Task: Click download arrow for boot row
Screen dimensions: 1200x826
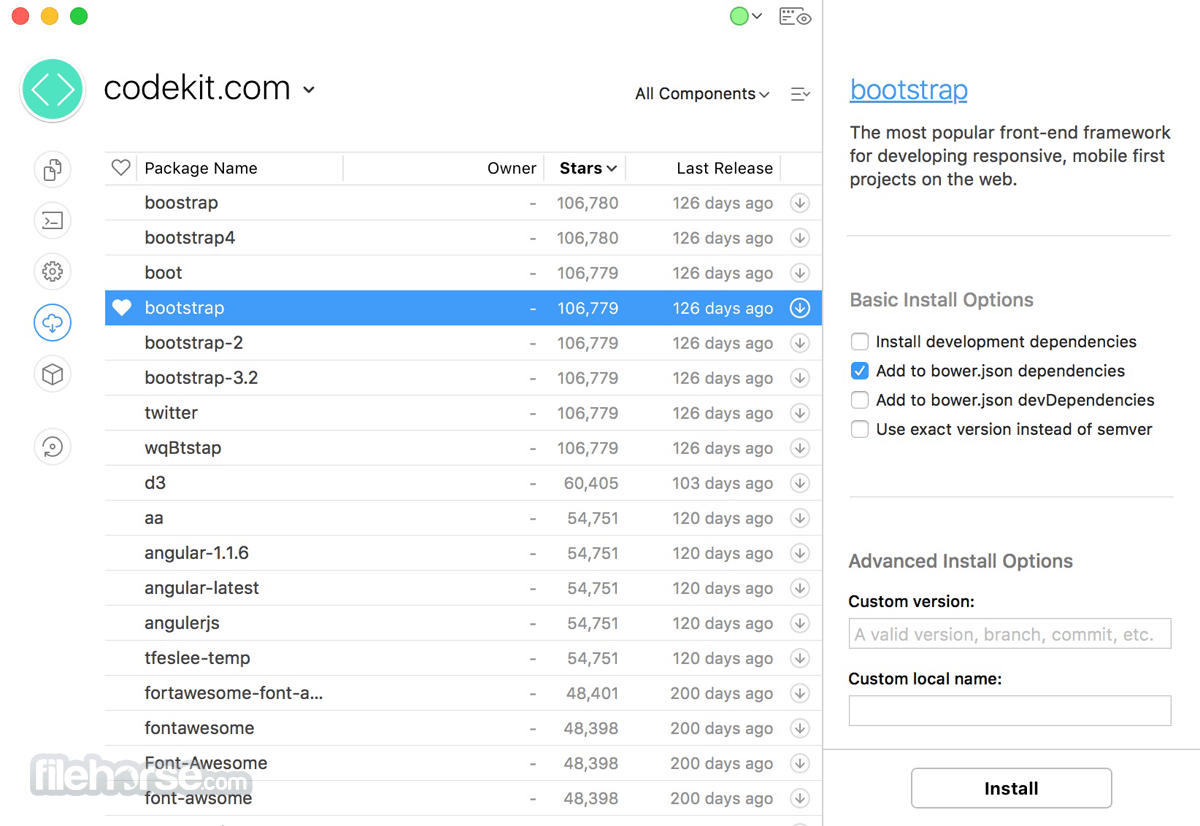Action: coord(800,273)
